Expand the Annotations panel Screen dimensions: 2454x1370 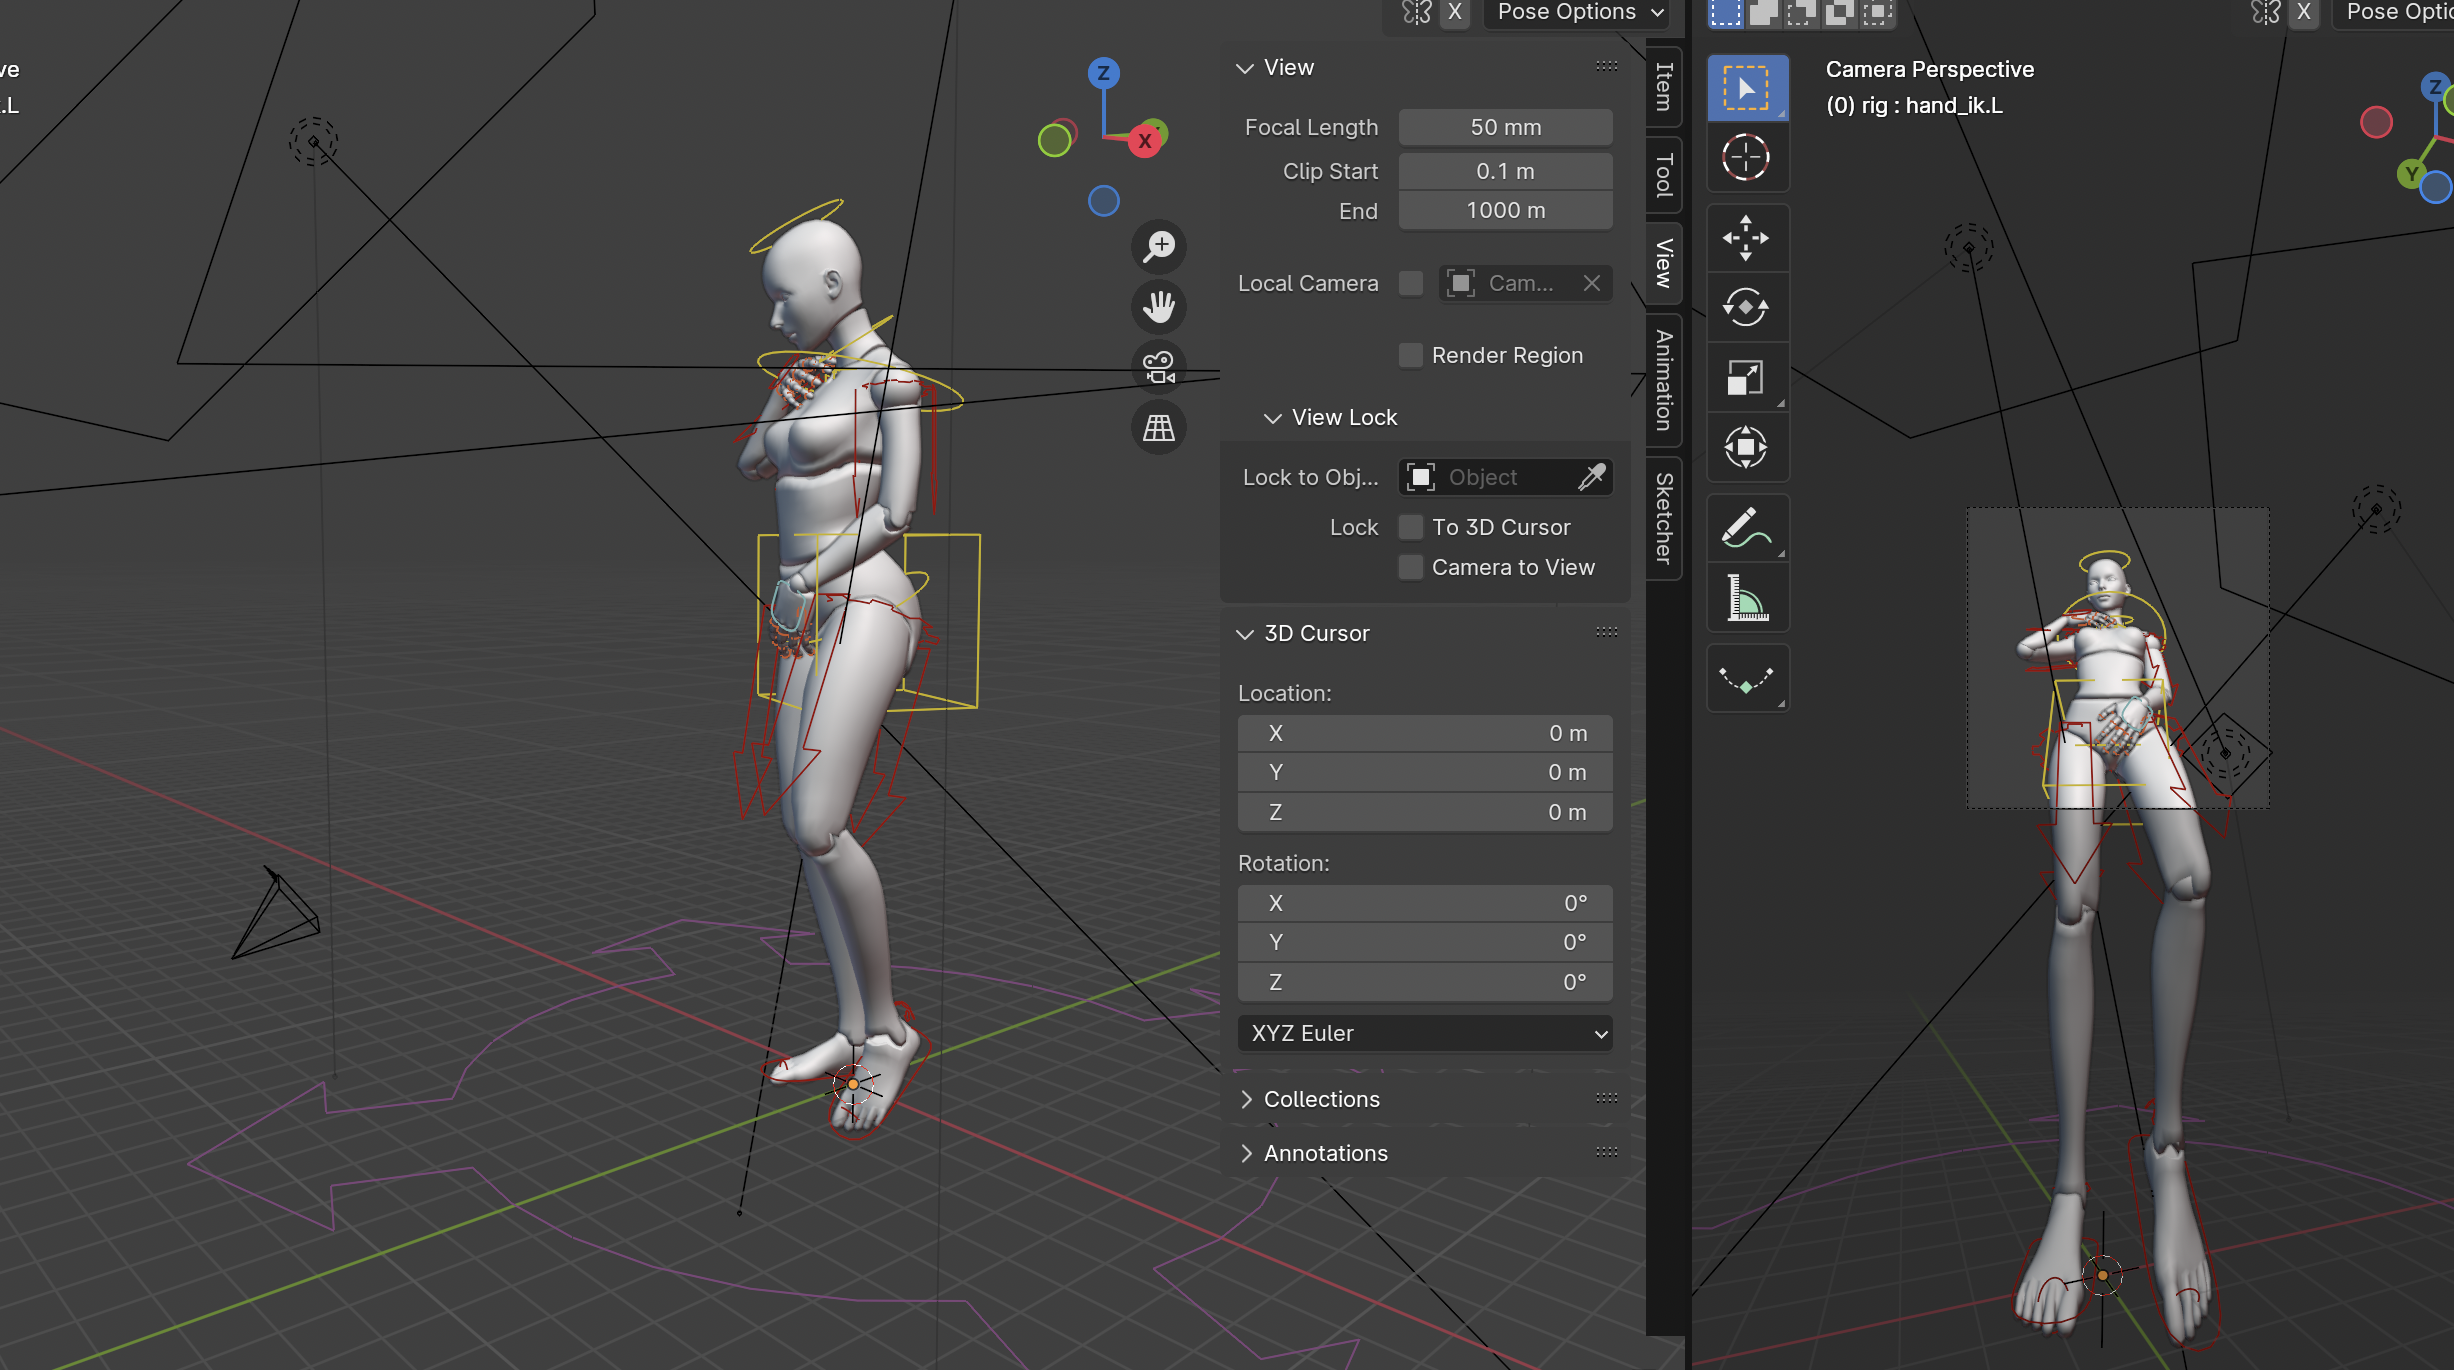[1246, 1153]
